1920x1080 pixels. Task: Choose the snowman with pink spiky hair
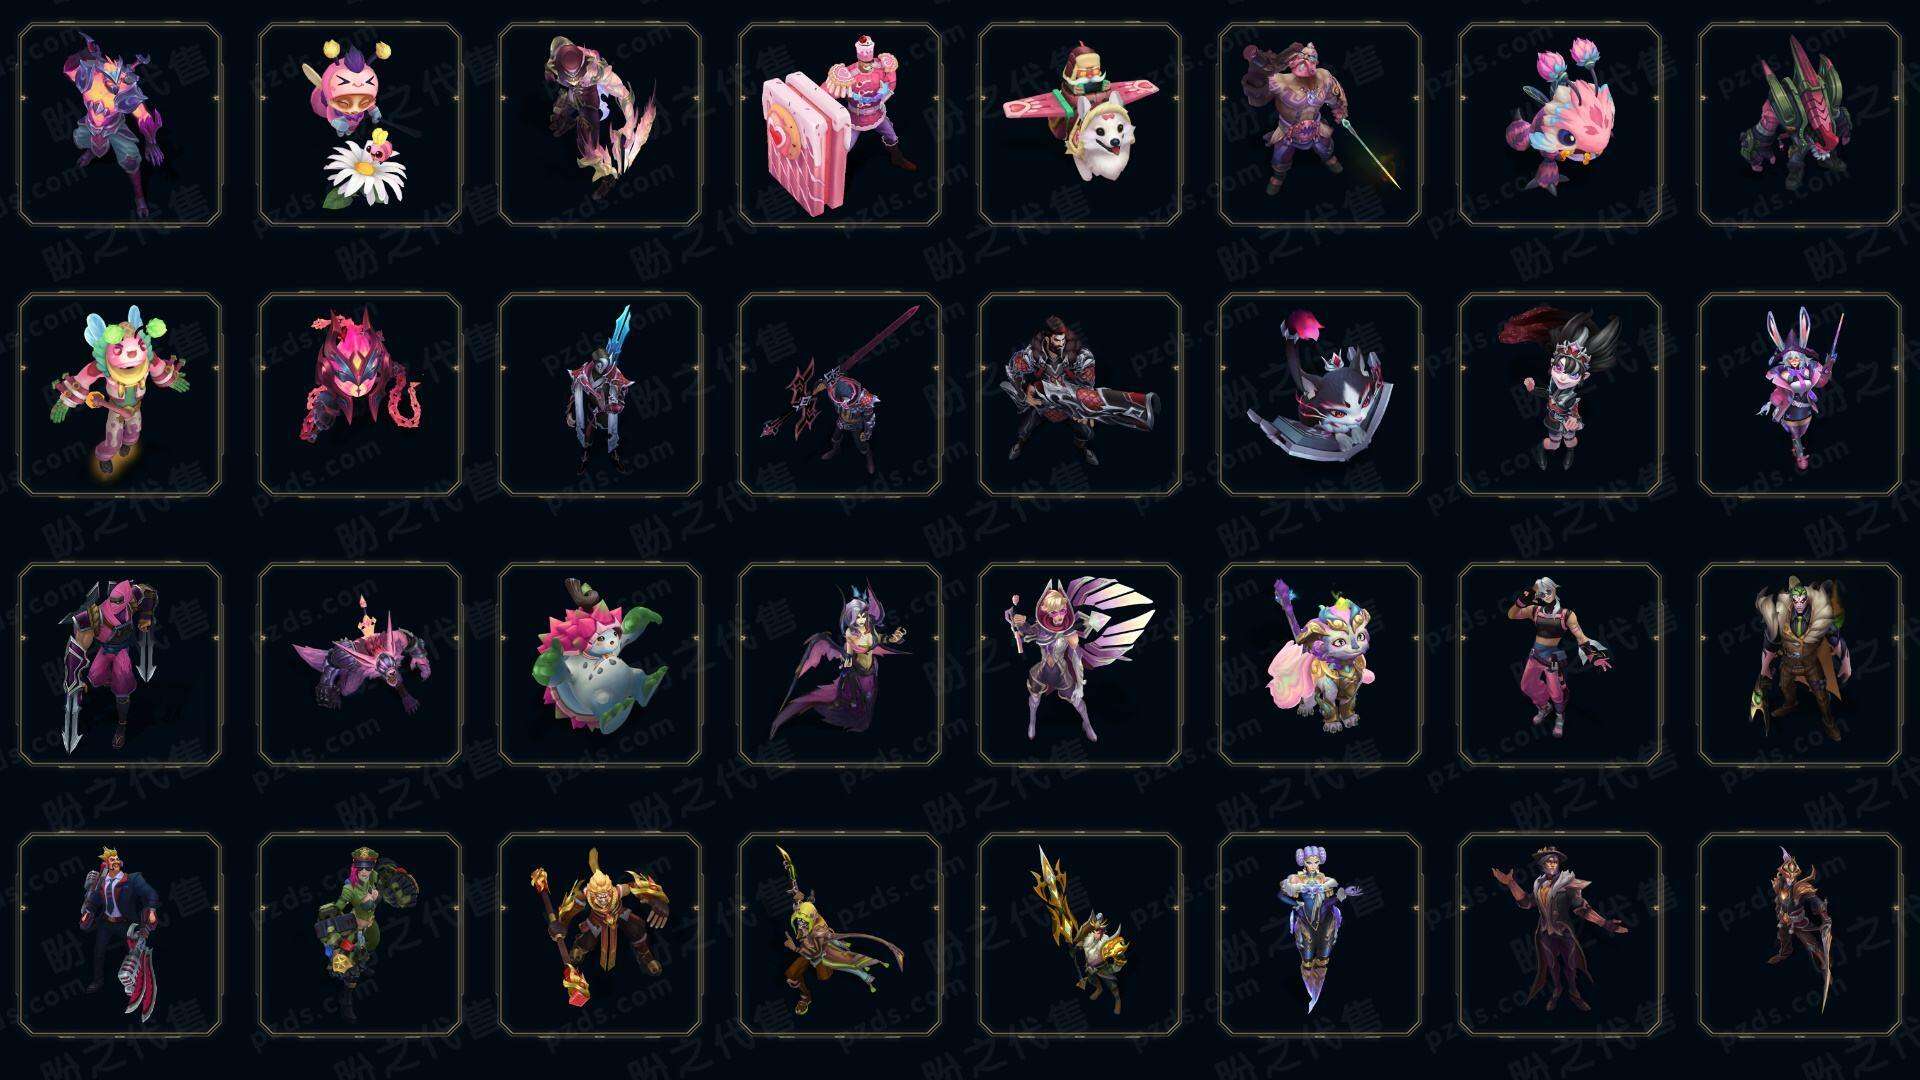600,664
